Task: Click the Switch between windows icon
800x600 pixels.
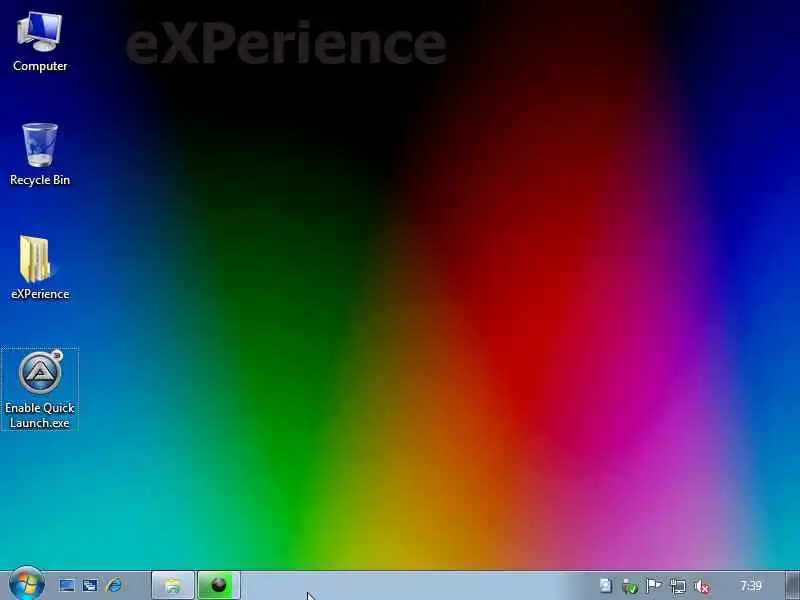Action: click(x=90, y=585)
